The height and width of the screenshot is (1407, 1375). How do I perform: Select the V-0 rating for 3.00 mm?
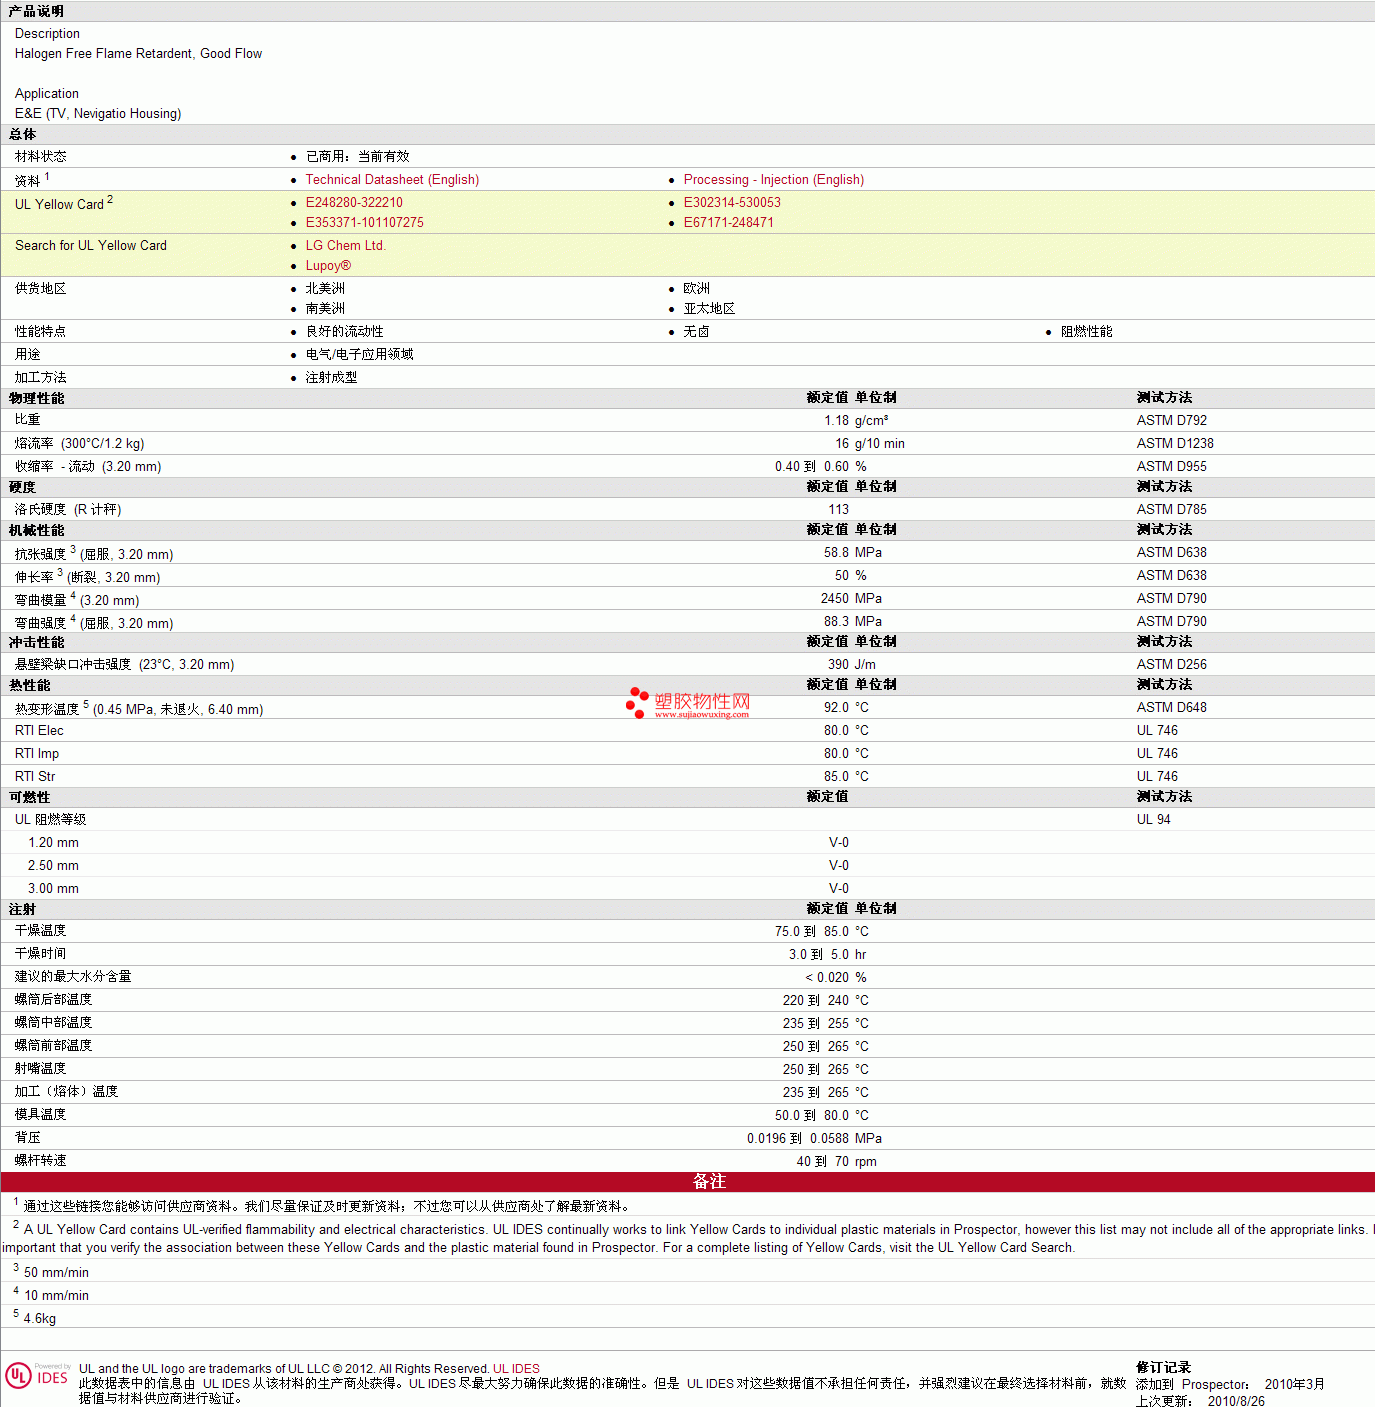coord(838,889)
